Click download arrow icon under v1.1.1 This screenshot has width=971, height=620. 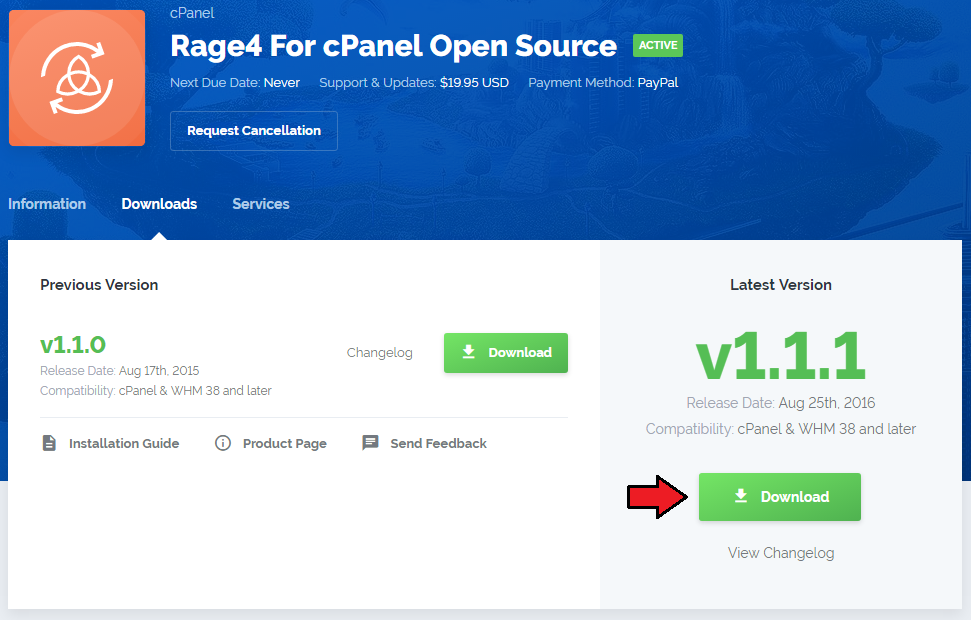(741, 496)
